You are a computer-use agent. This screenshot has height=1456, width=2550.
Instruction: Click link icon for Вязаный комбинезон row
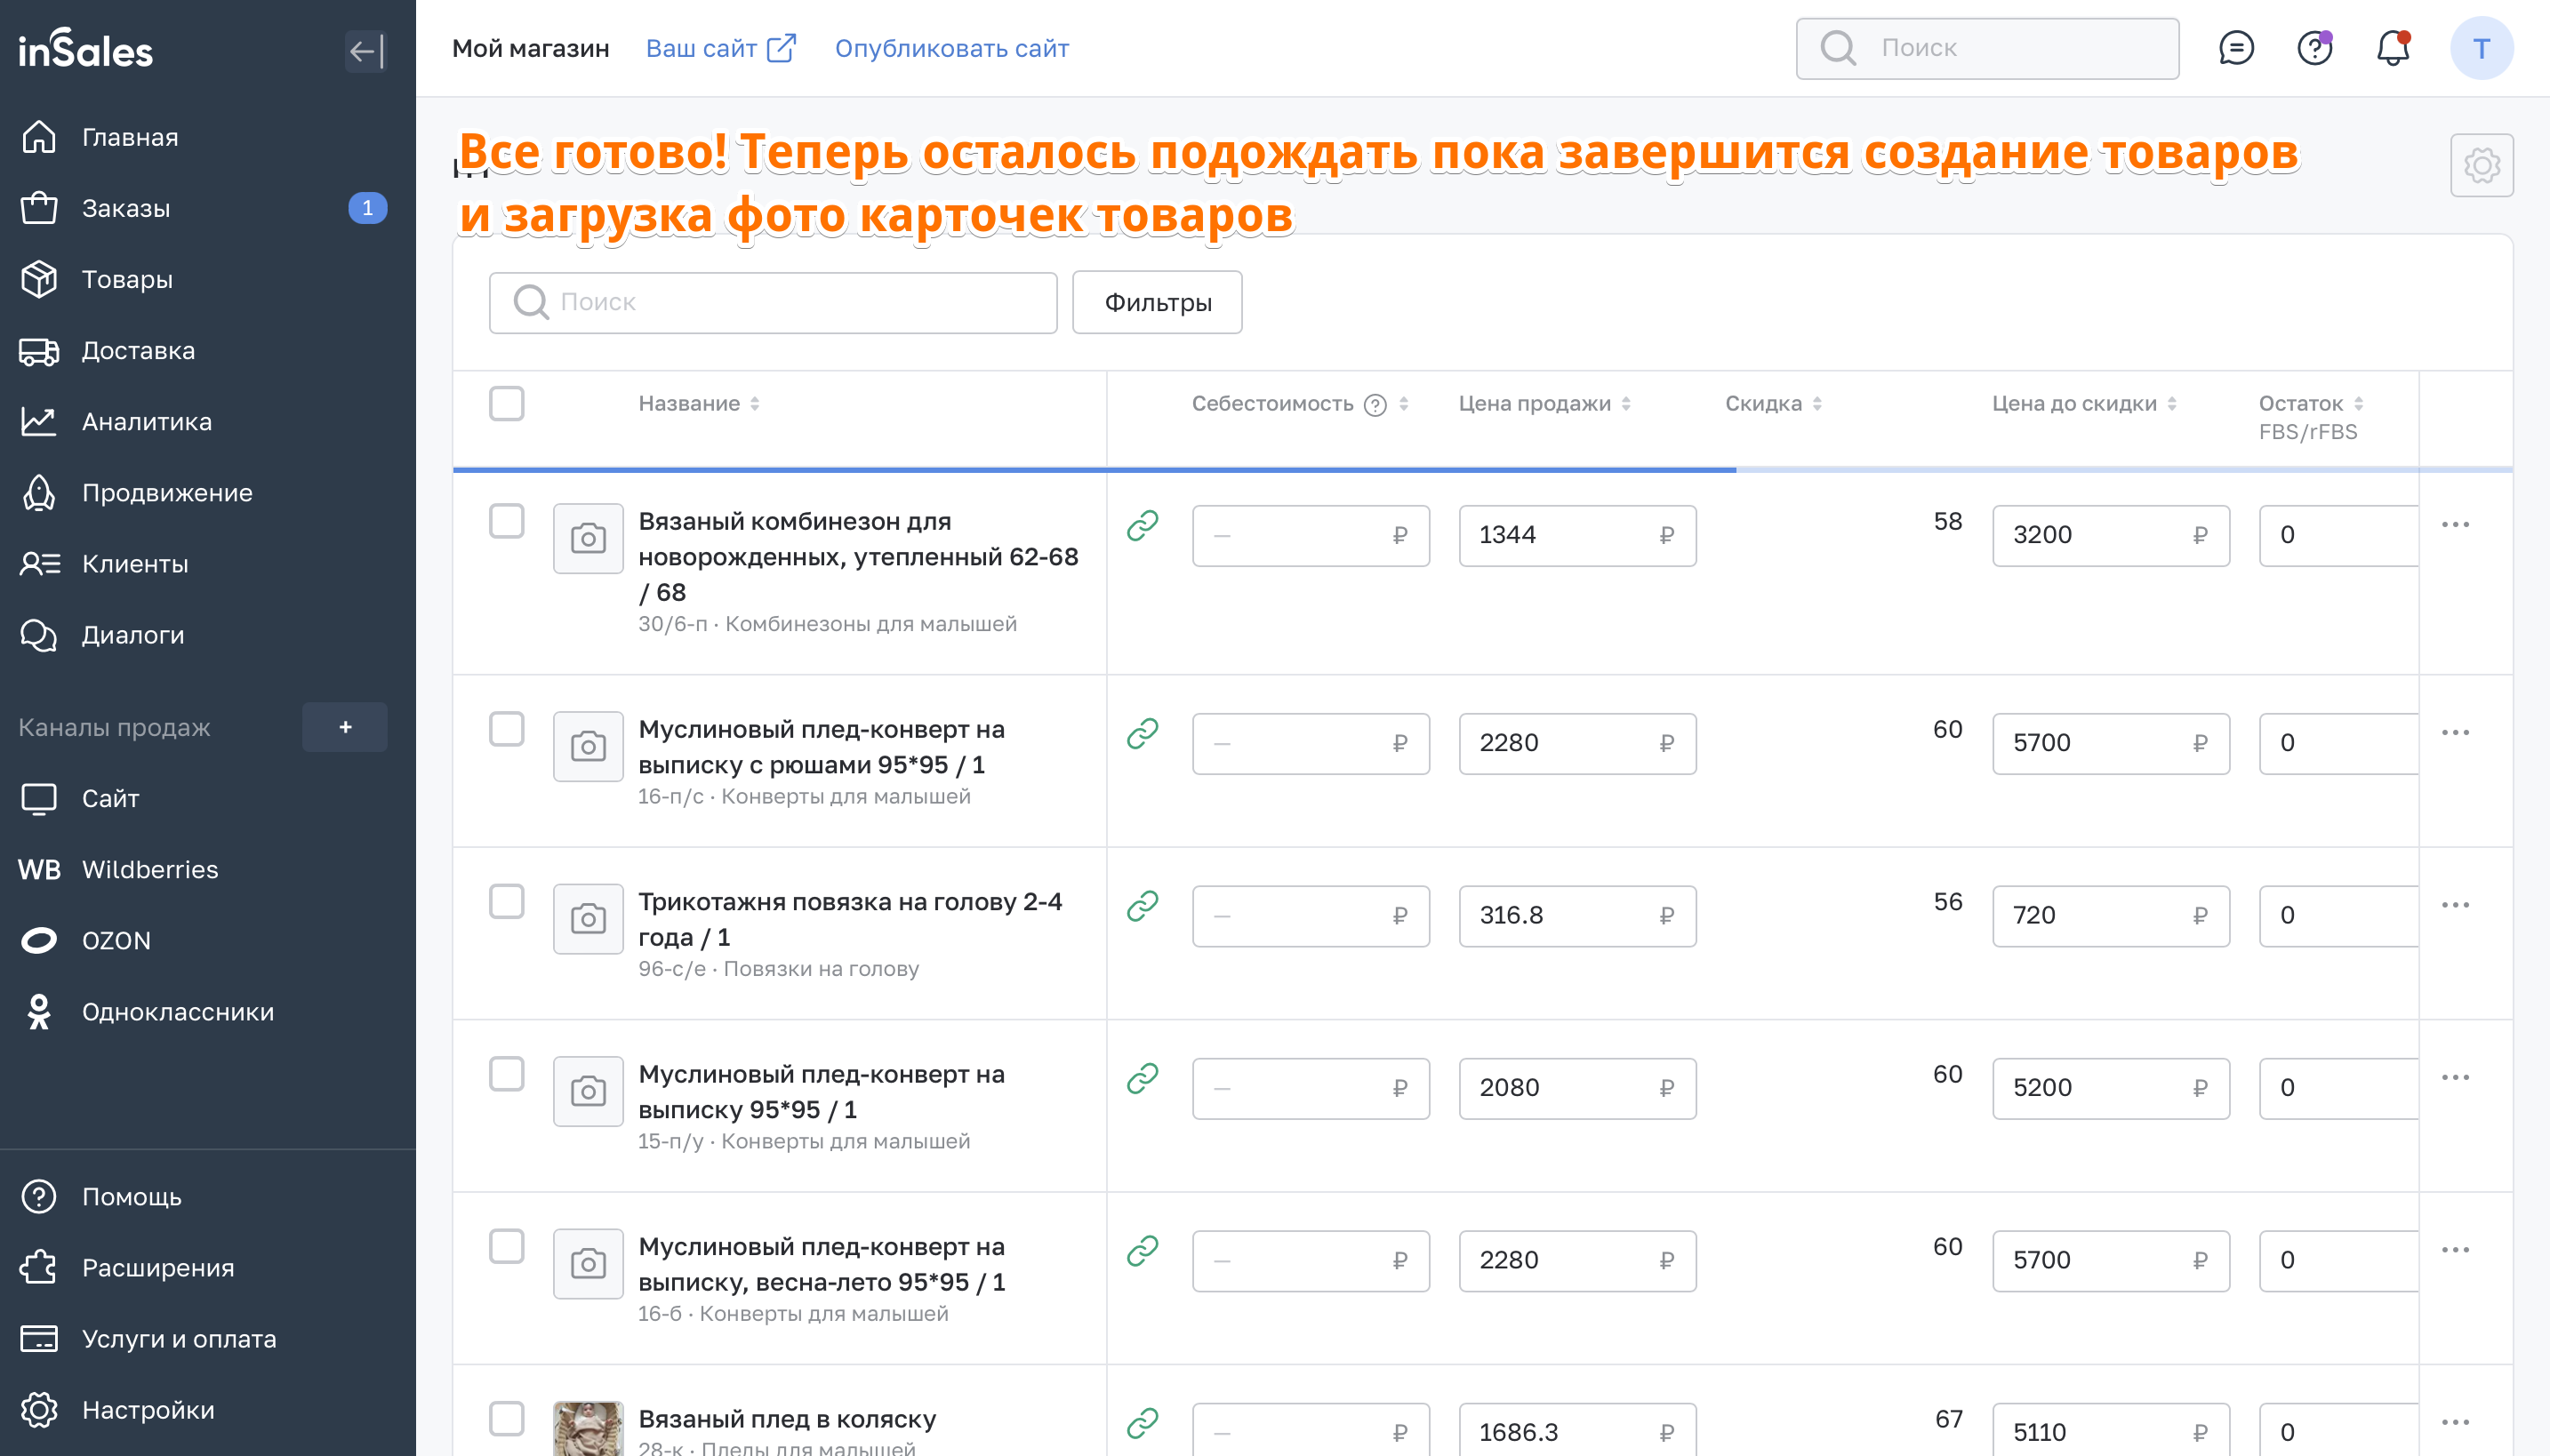(x=1142, y=525)
